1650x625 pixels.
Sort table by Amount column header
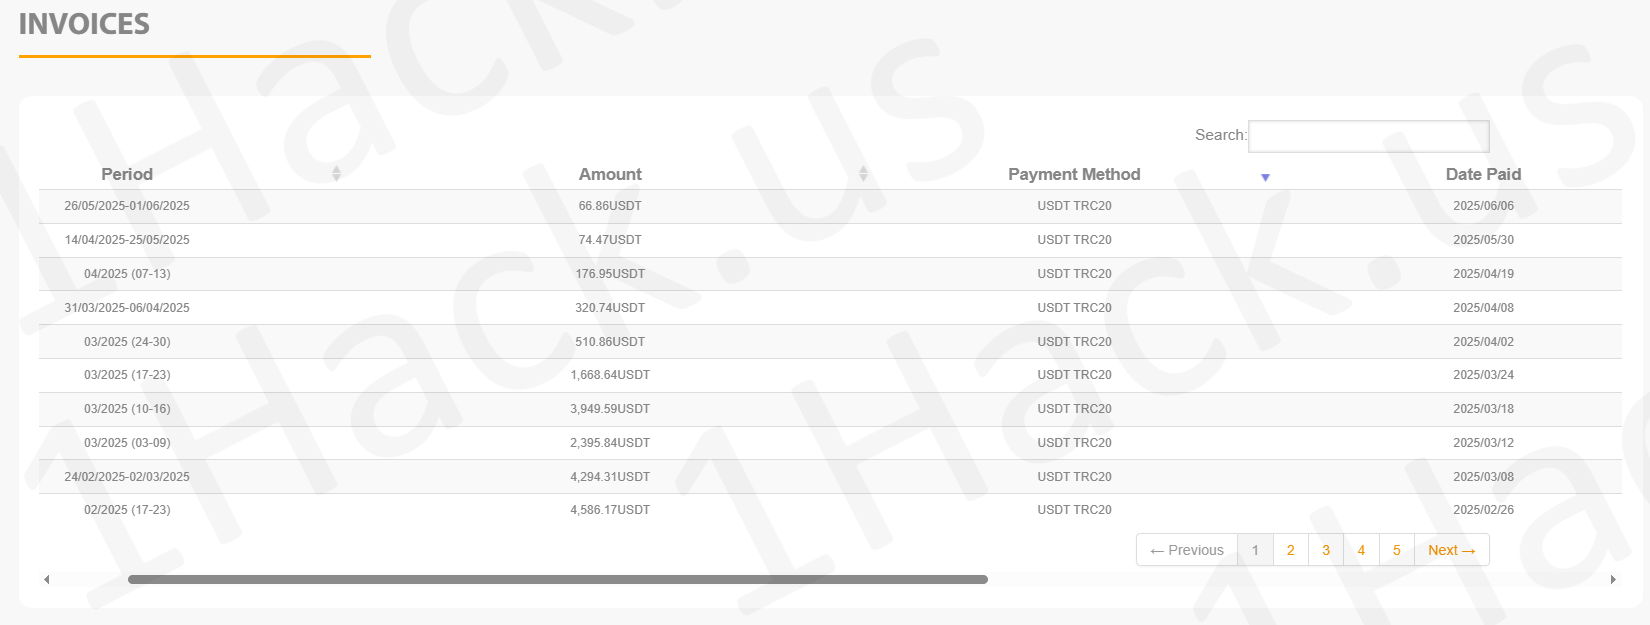click(x=610, y=174)
